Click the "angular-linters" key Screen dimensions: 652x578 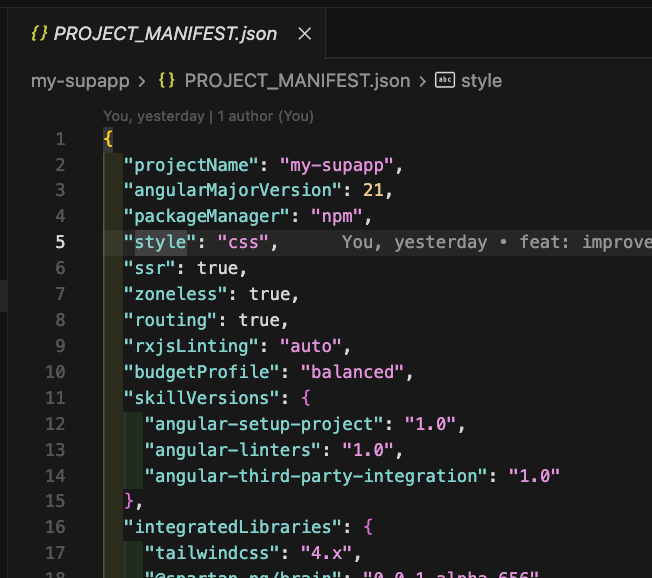click(x=233, y=450)
